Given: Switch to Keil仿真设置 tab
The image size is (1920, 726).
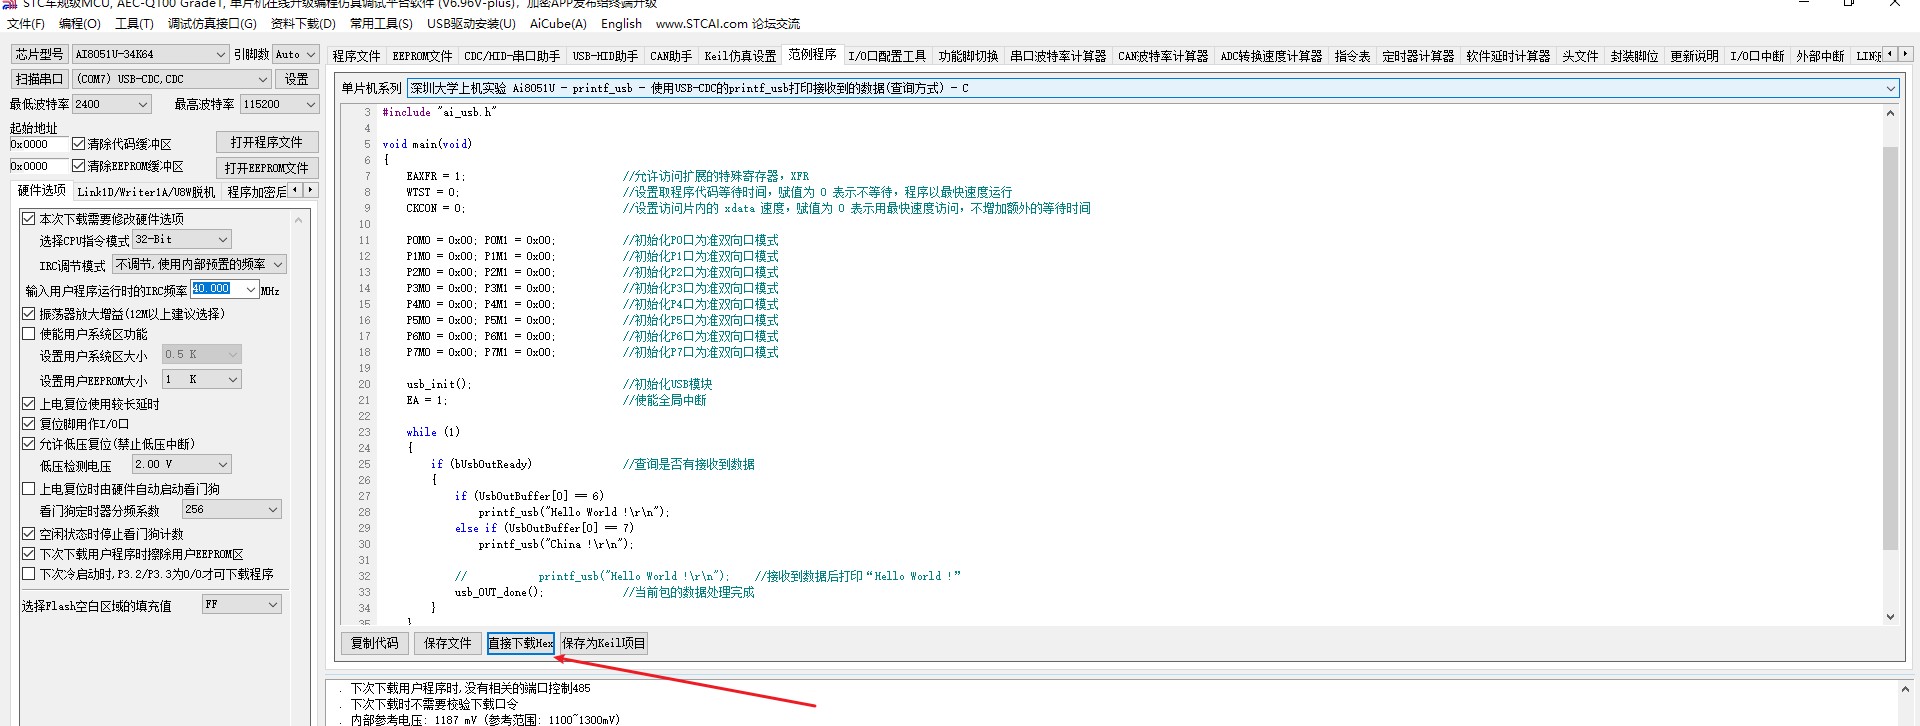Looking at the screenshot, I should [x=740, y=56].
